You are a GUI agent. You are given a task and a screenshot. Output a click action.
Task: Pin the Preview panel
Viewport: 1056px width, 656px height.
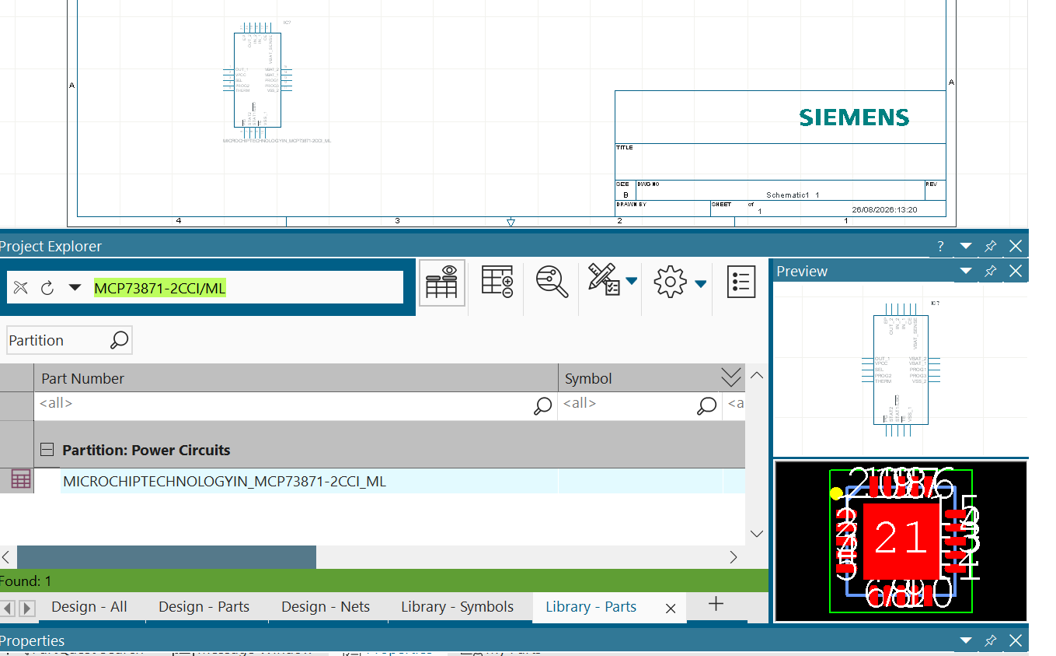(x=991, y=271)
